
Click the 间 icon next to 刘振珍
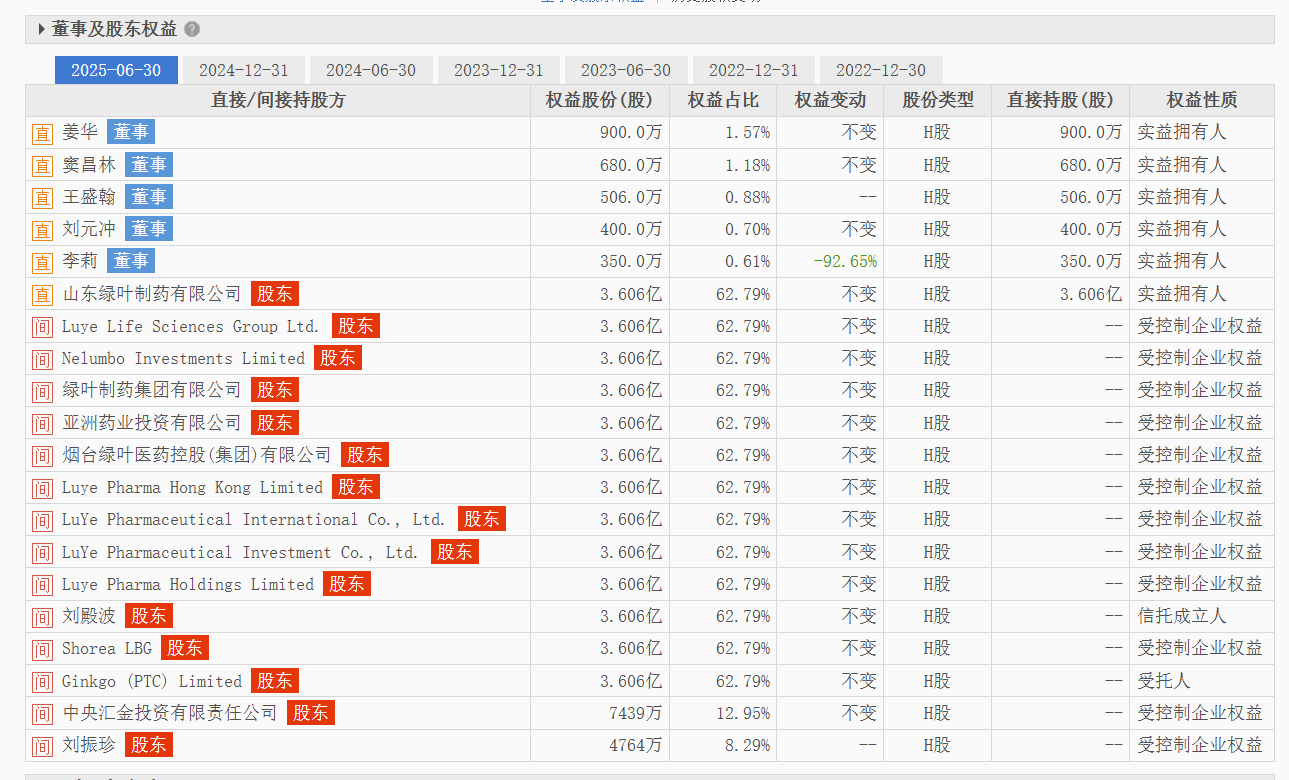click(42, 746)
